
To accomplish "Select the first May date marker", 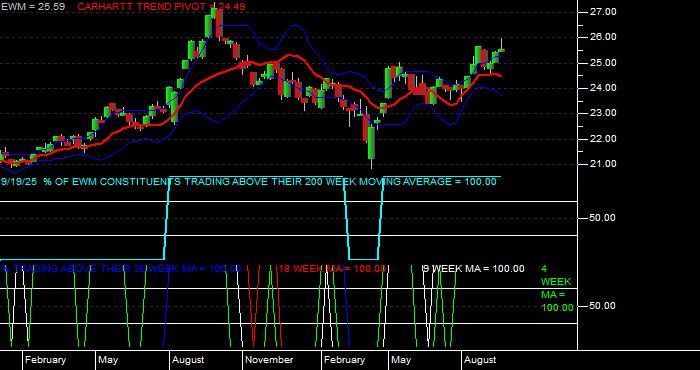I will (108, 360).
